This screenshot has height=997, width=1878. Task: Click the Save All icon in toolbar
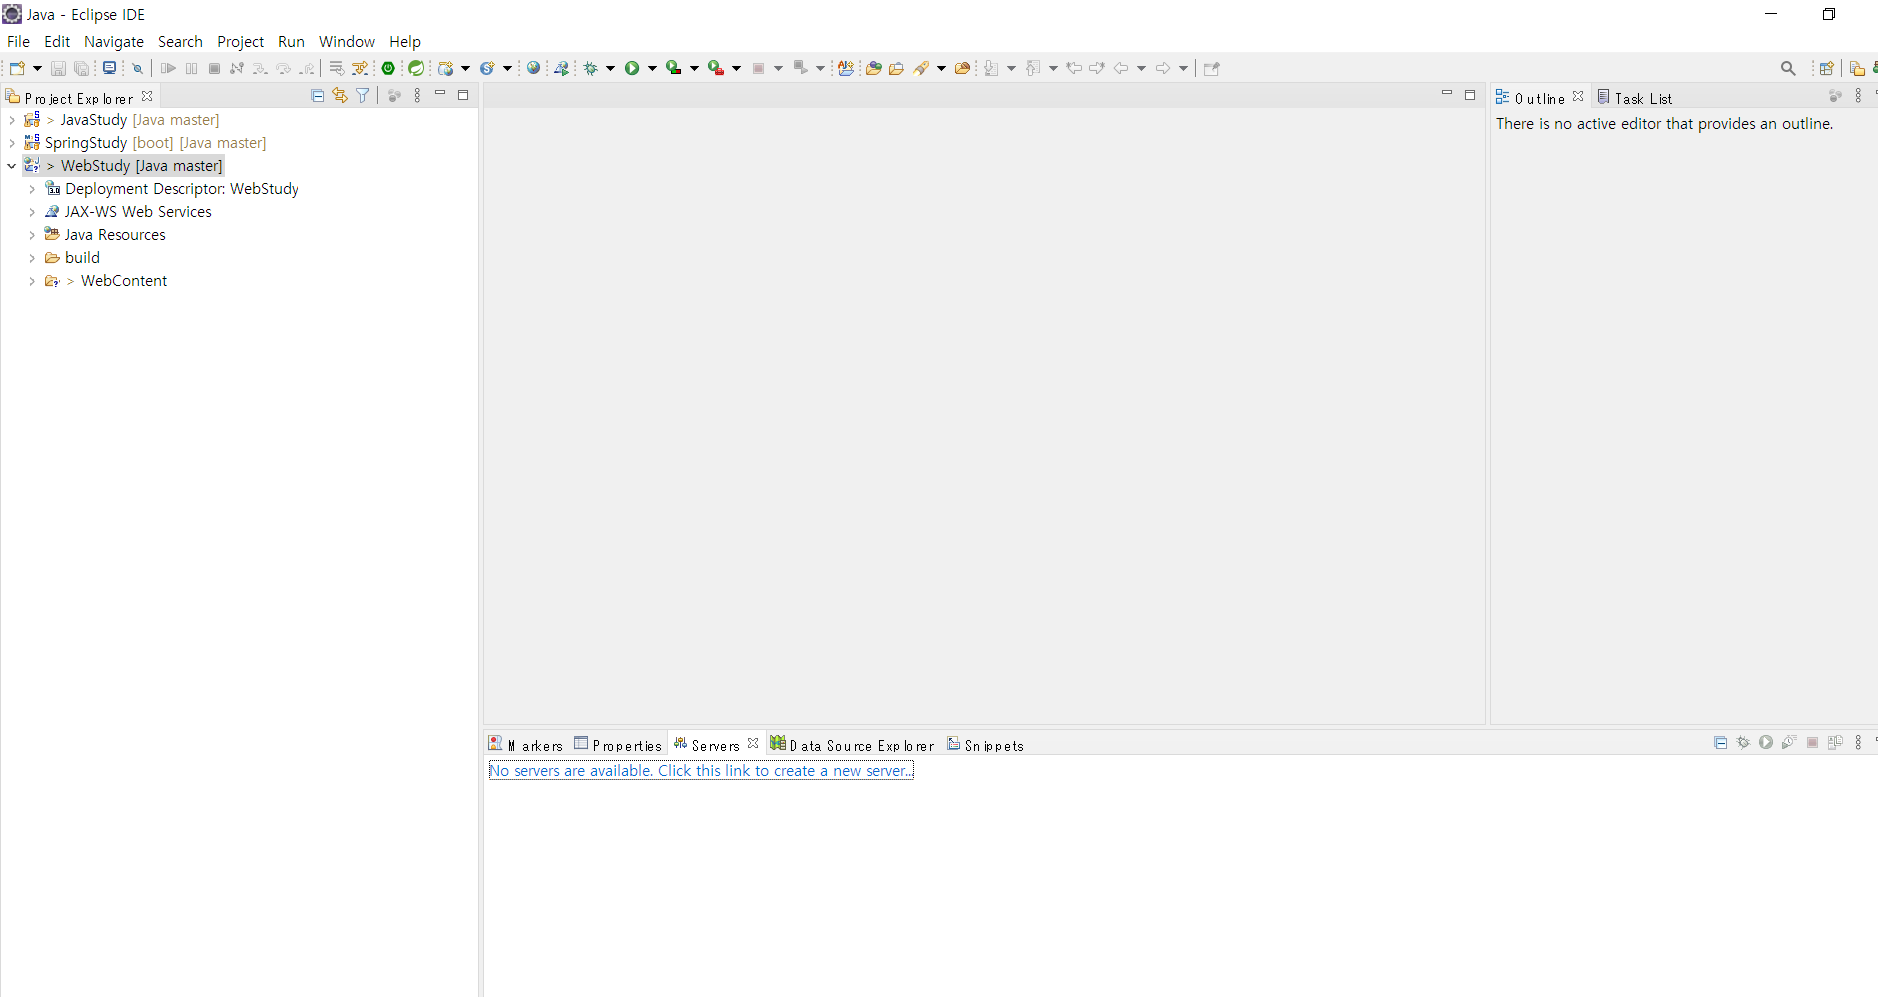(x=82, y=68)
